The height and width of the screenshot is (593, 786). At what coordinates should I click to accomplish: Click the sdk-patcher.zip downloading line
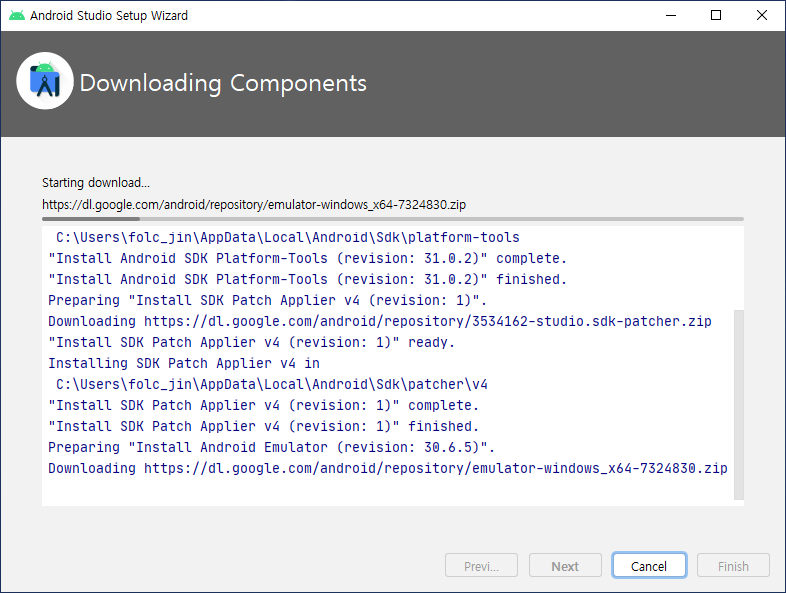(x=380, y=321)
